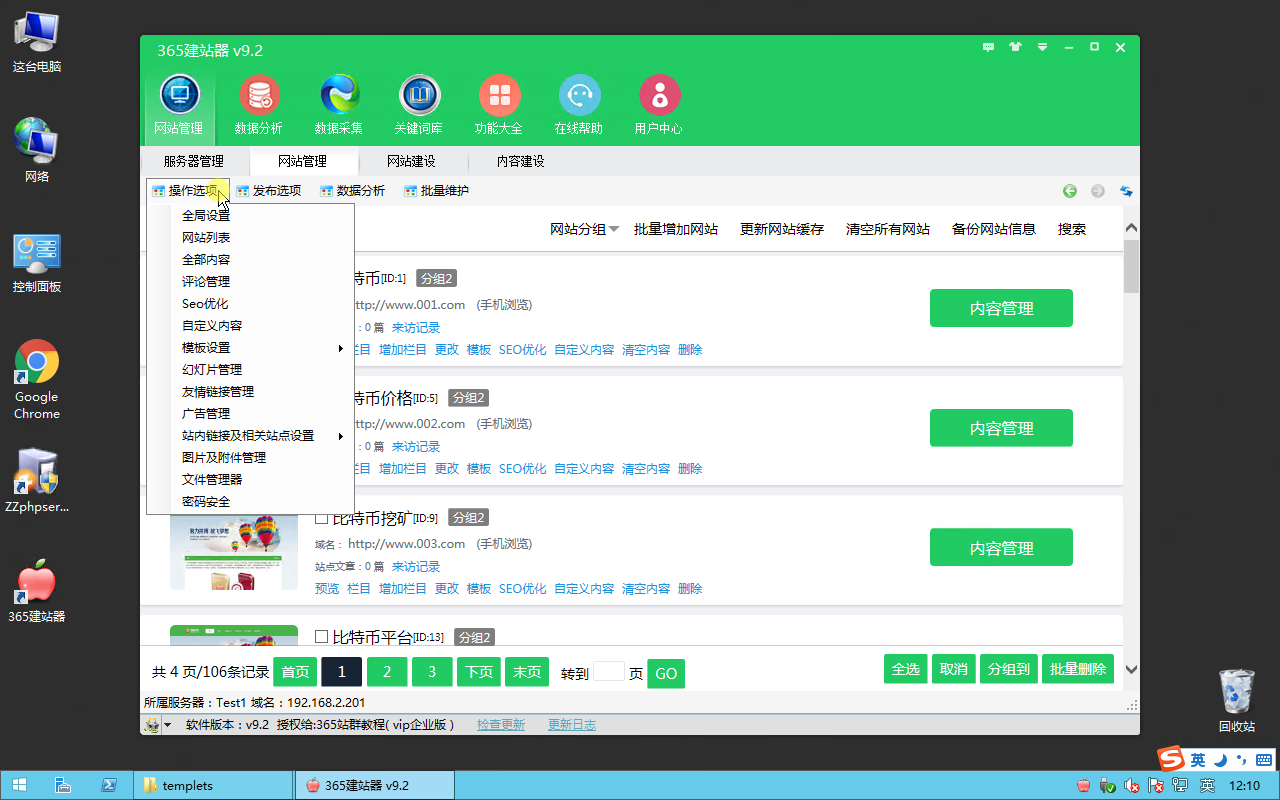
Task: Open Google Chrome desktop shortcut
Action: coord(37,379)
